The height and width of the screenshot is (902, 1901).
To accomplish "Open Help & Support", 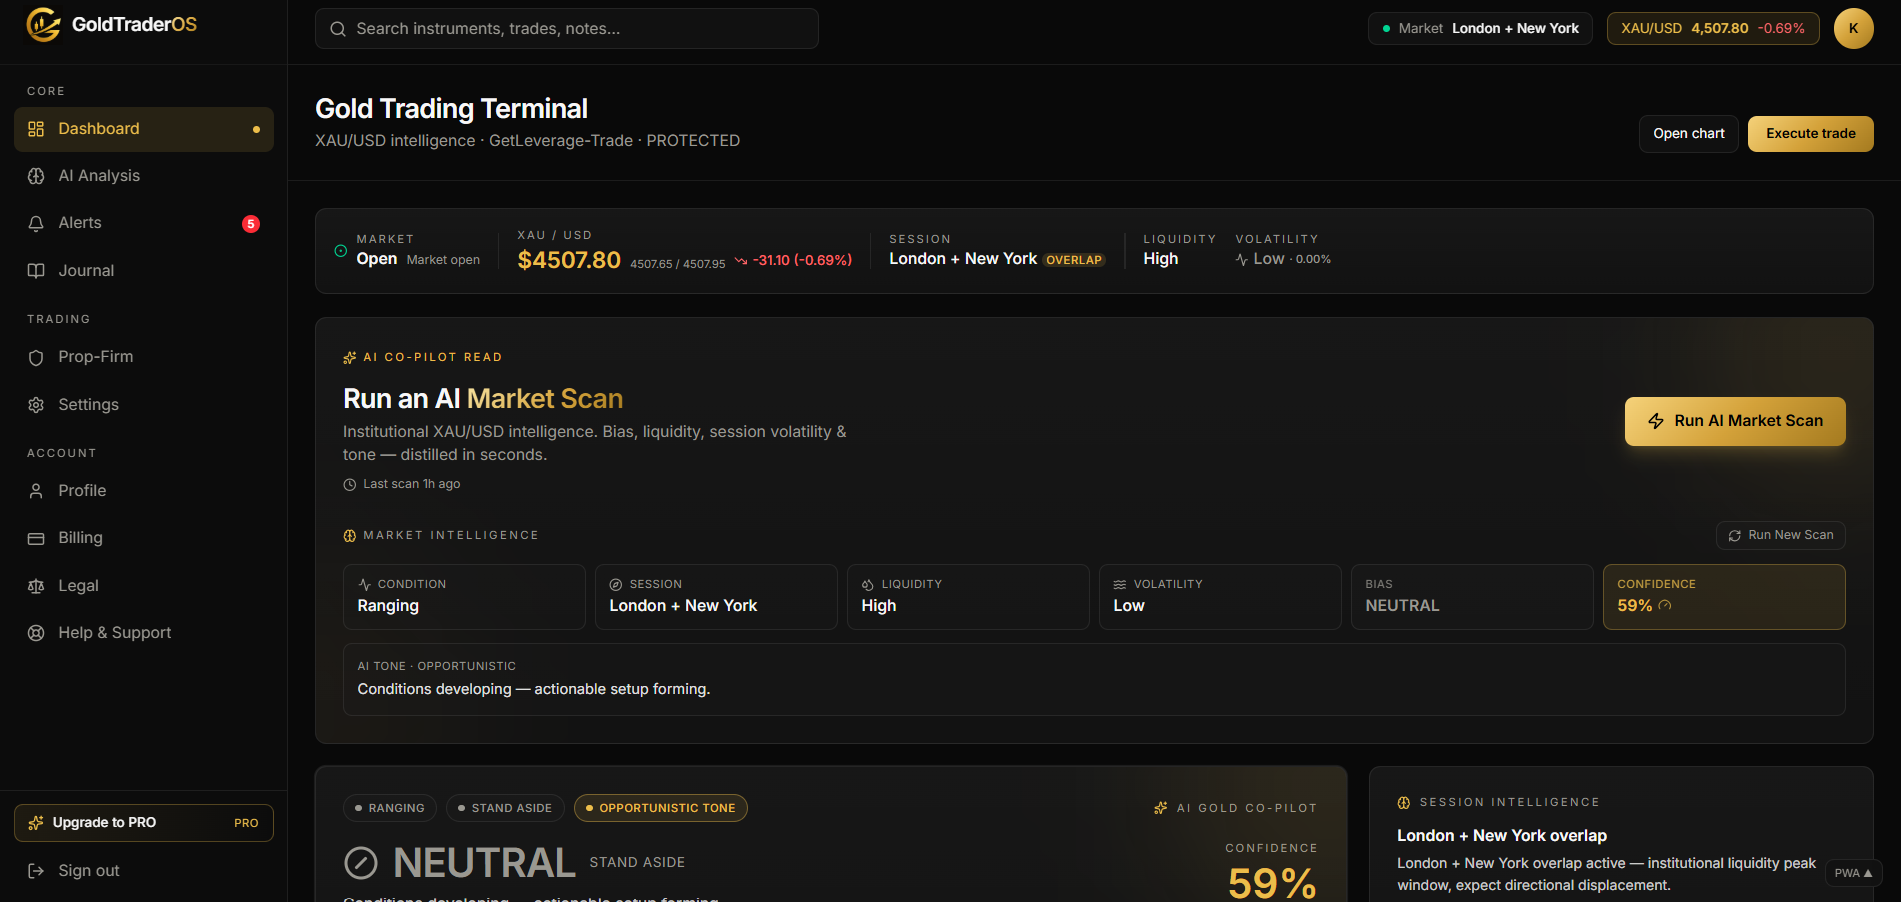I will (144, 633).
